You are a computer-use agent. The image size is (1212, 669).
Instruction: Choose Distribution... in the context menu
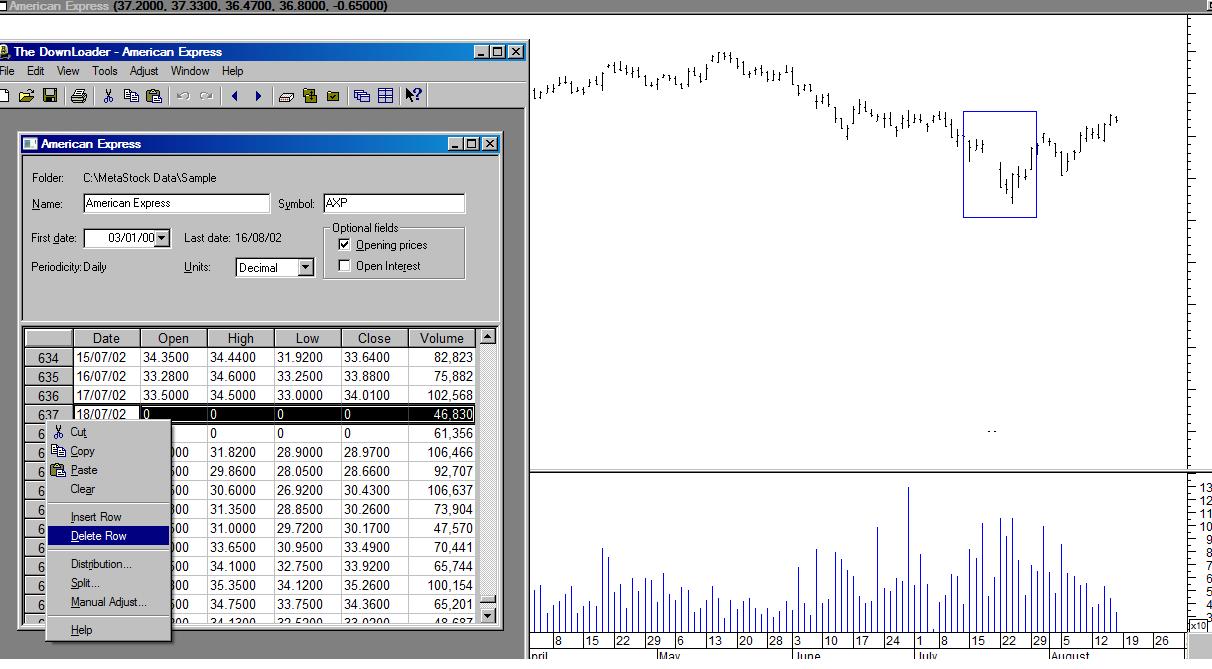[108, 564]
